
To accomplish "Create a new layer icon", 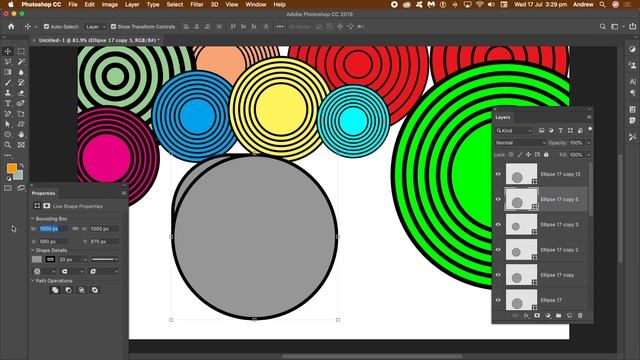I will pyautogui.click(x=569, y=316).
